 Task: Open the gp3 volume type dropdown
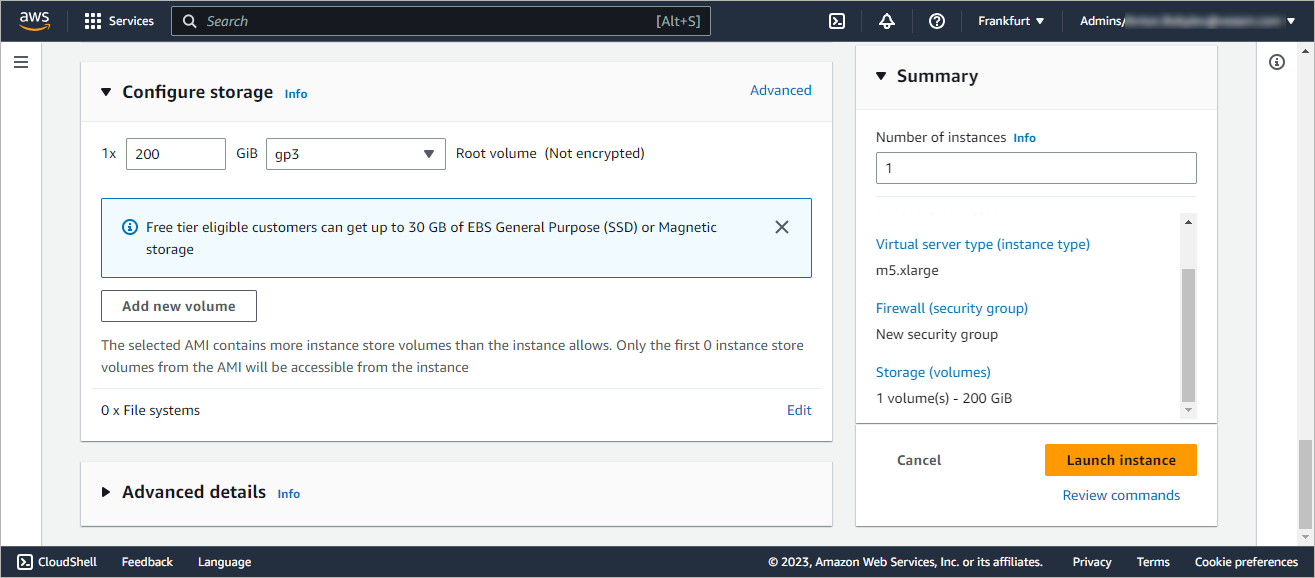pos(356,154)
